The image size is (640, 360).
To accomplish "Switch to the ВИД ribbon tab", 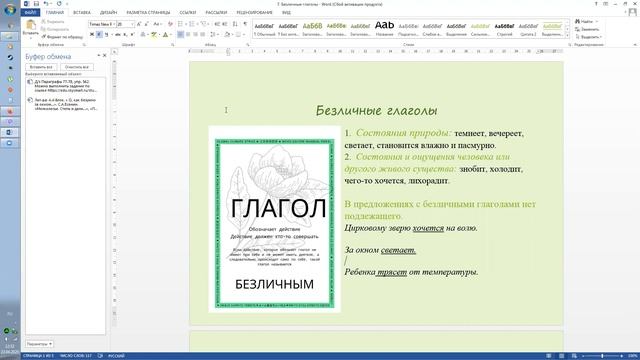I will click(x=286, y=13).
